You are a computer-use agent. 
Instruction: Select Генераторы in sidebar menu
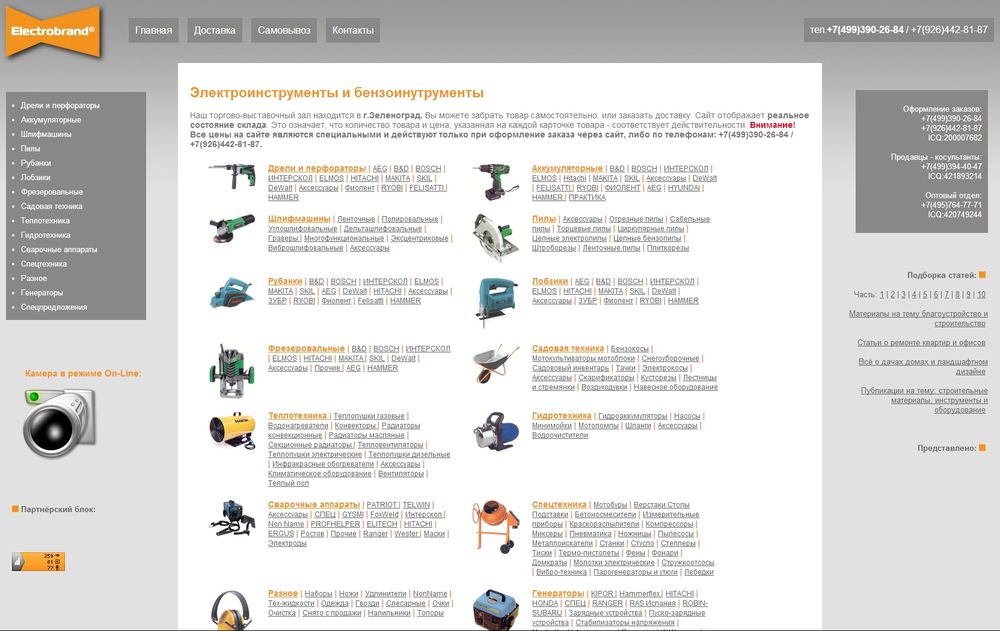pos(41,293)
